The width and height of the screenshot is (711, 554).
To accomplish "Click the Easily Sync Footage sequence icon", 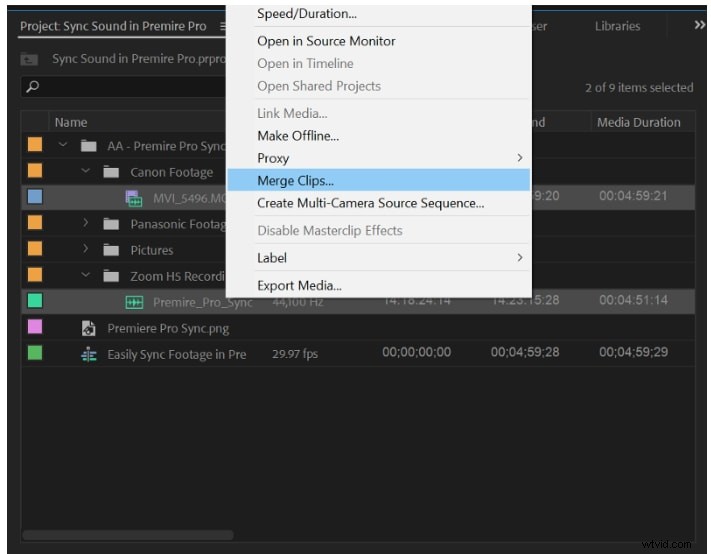I will 88,355.
